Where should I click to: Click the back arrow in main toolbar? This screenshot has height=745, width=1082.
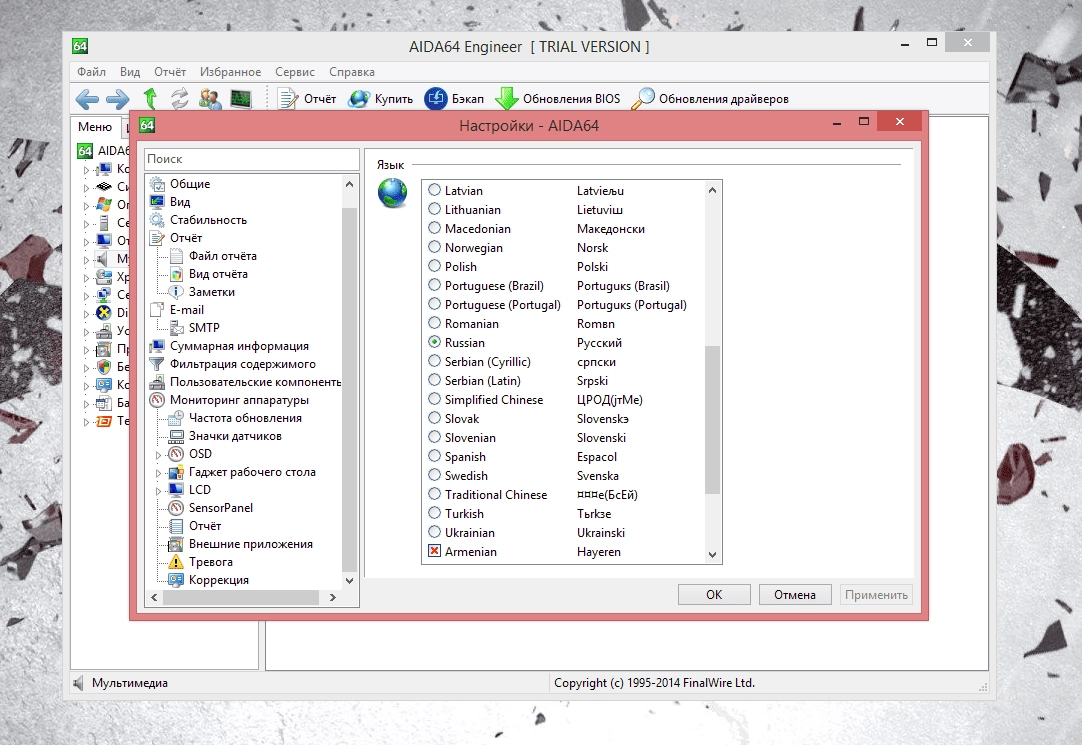[x=87, y=99]
